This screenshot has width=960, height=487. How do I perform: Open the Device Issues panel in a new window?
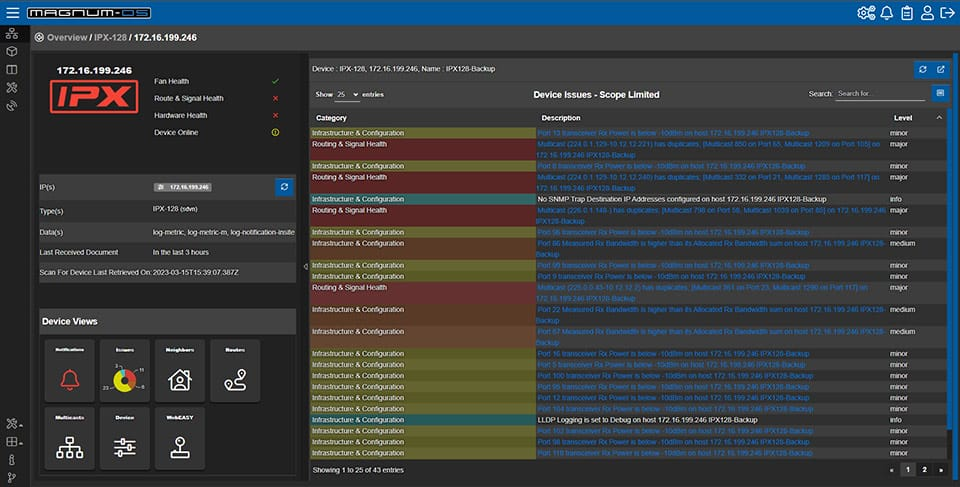tap(940, 69)
